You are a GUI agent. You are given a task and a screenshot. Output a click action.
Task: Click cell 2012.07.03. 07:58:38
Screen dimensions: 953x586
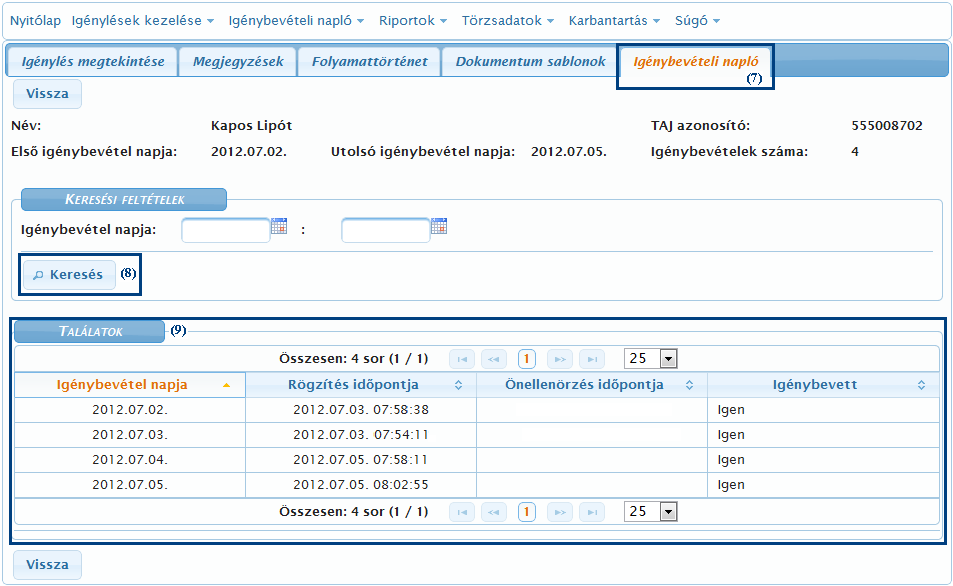point(361,410)
